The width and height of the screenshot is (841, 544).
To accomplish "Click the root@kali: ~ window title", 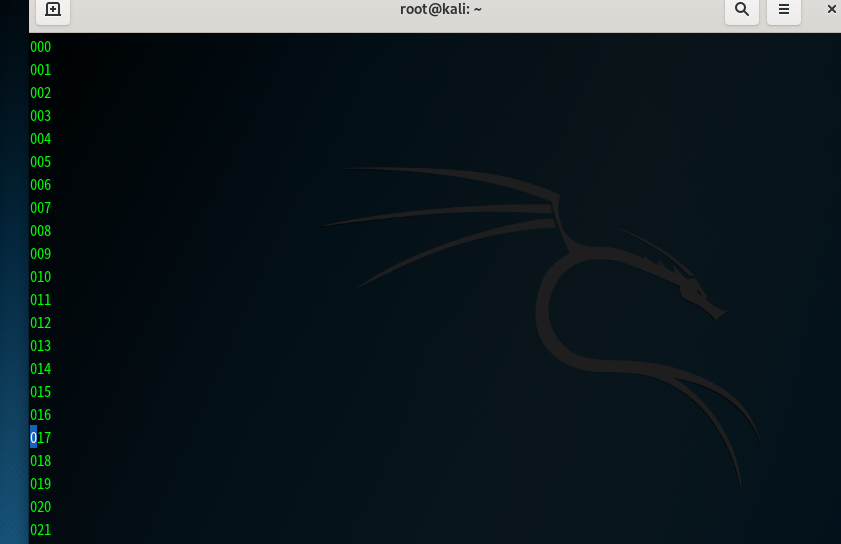I will tap(441, 9).
